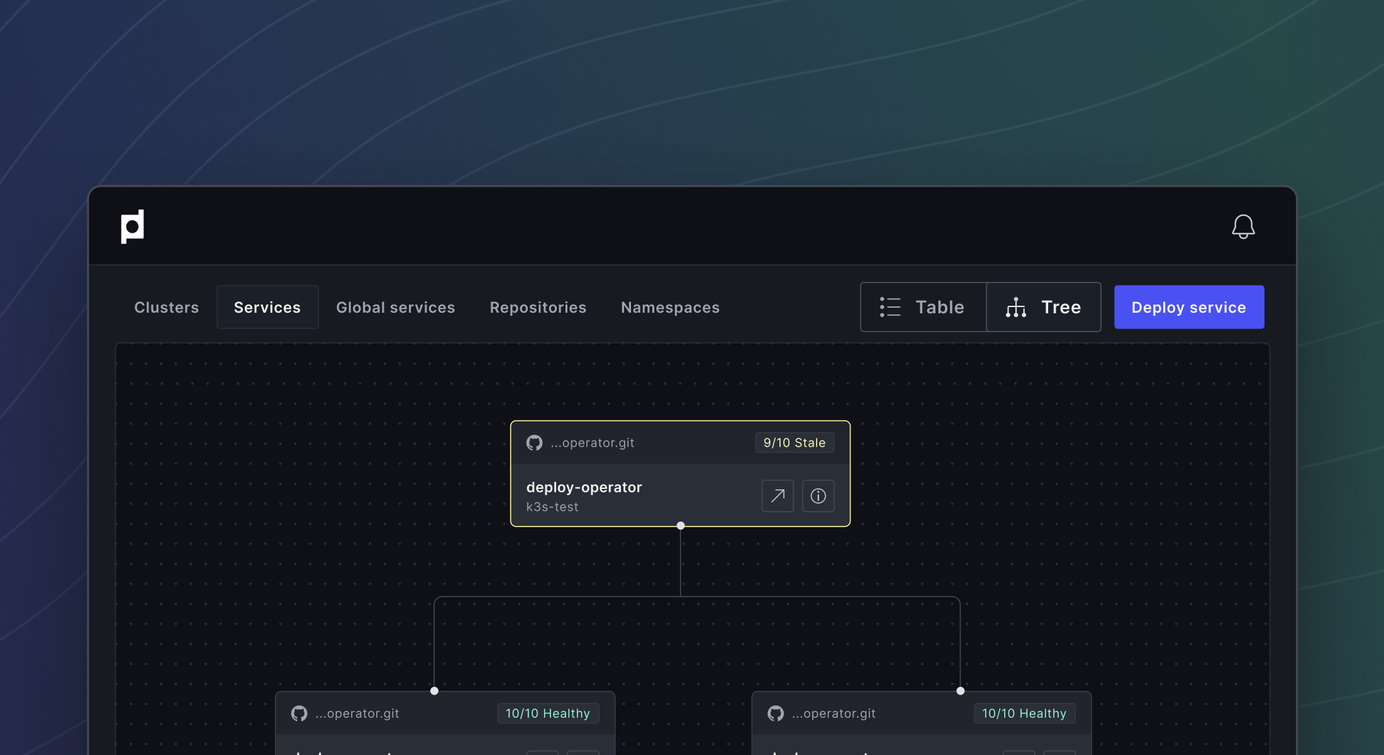Open deploy-operator k3s-test via arrow icon
This screenshot has width=1384, height=755.
tap(777, 496)
